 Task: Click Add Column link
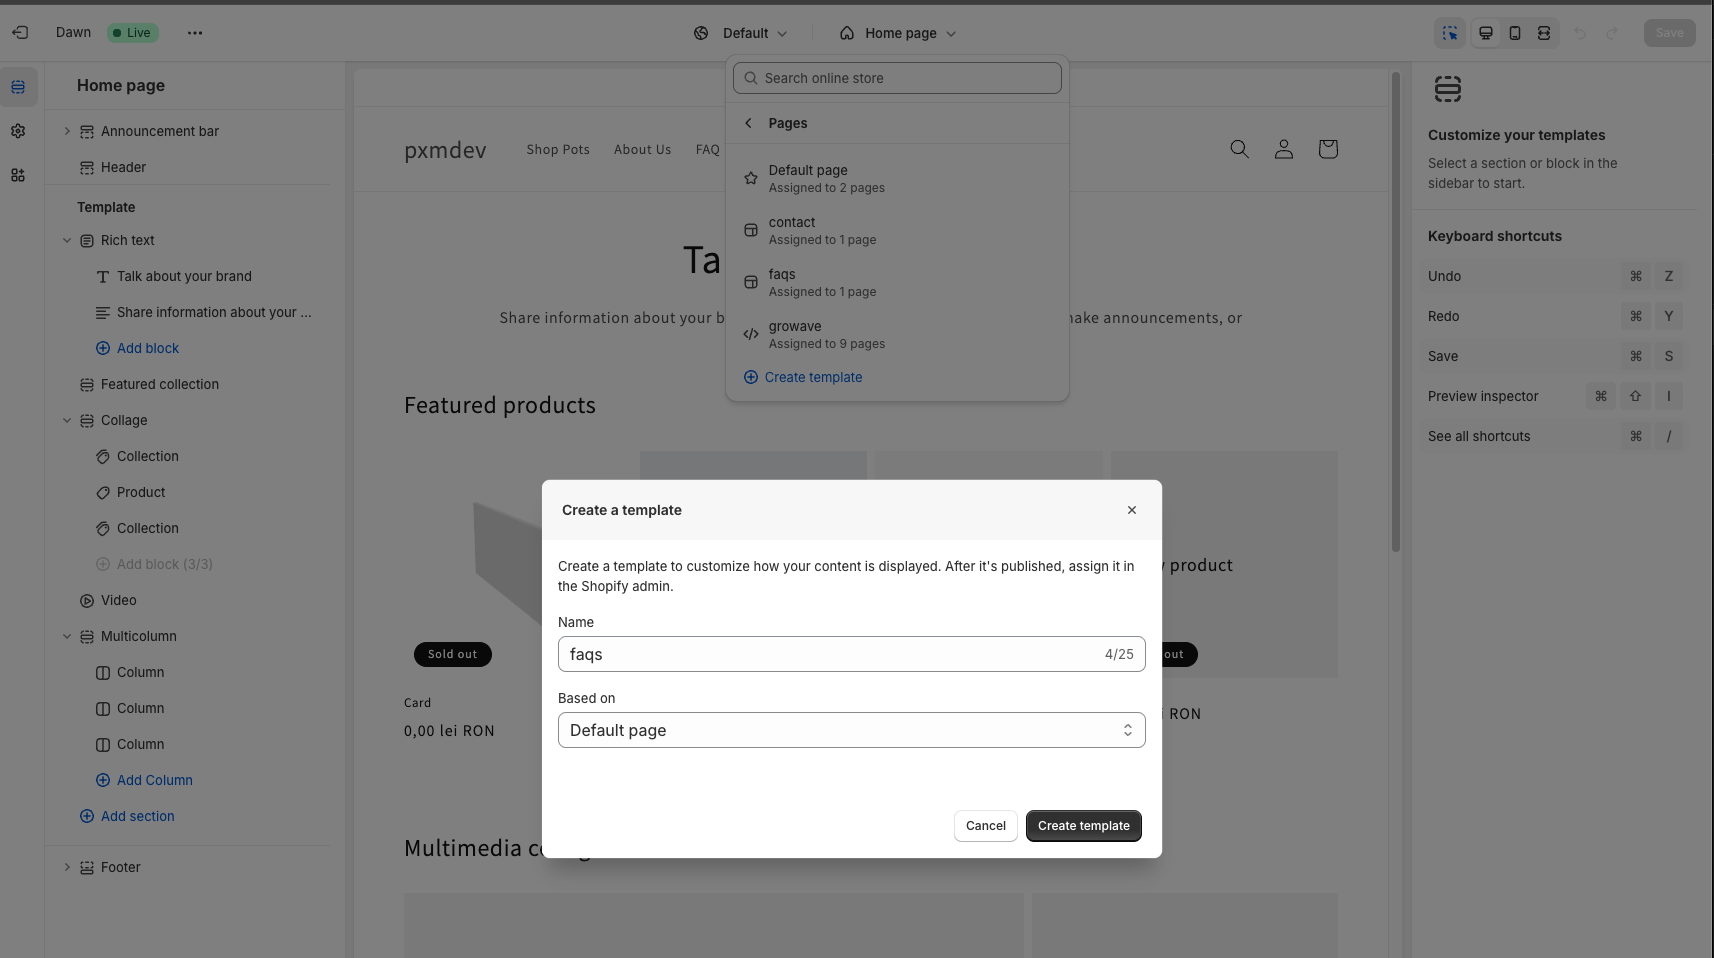[144, 780]
